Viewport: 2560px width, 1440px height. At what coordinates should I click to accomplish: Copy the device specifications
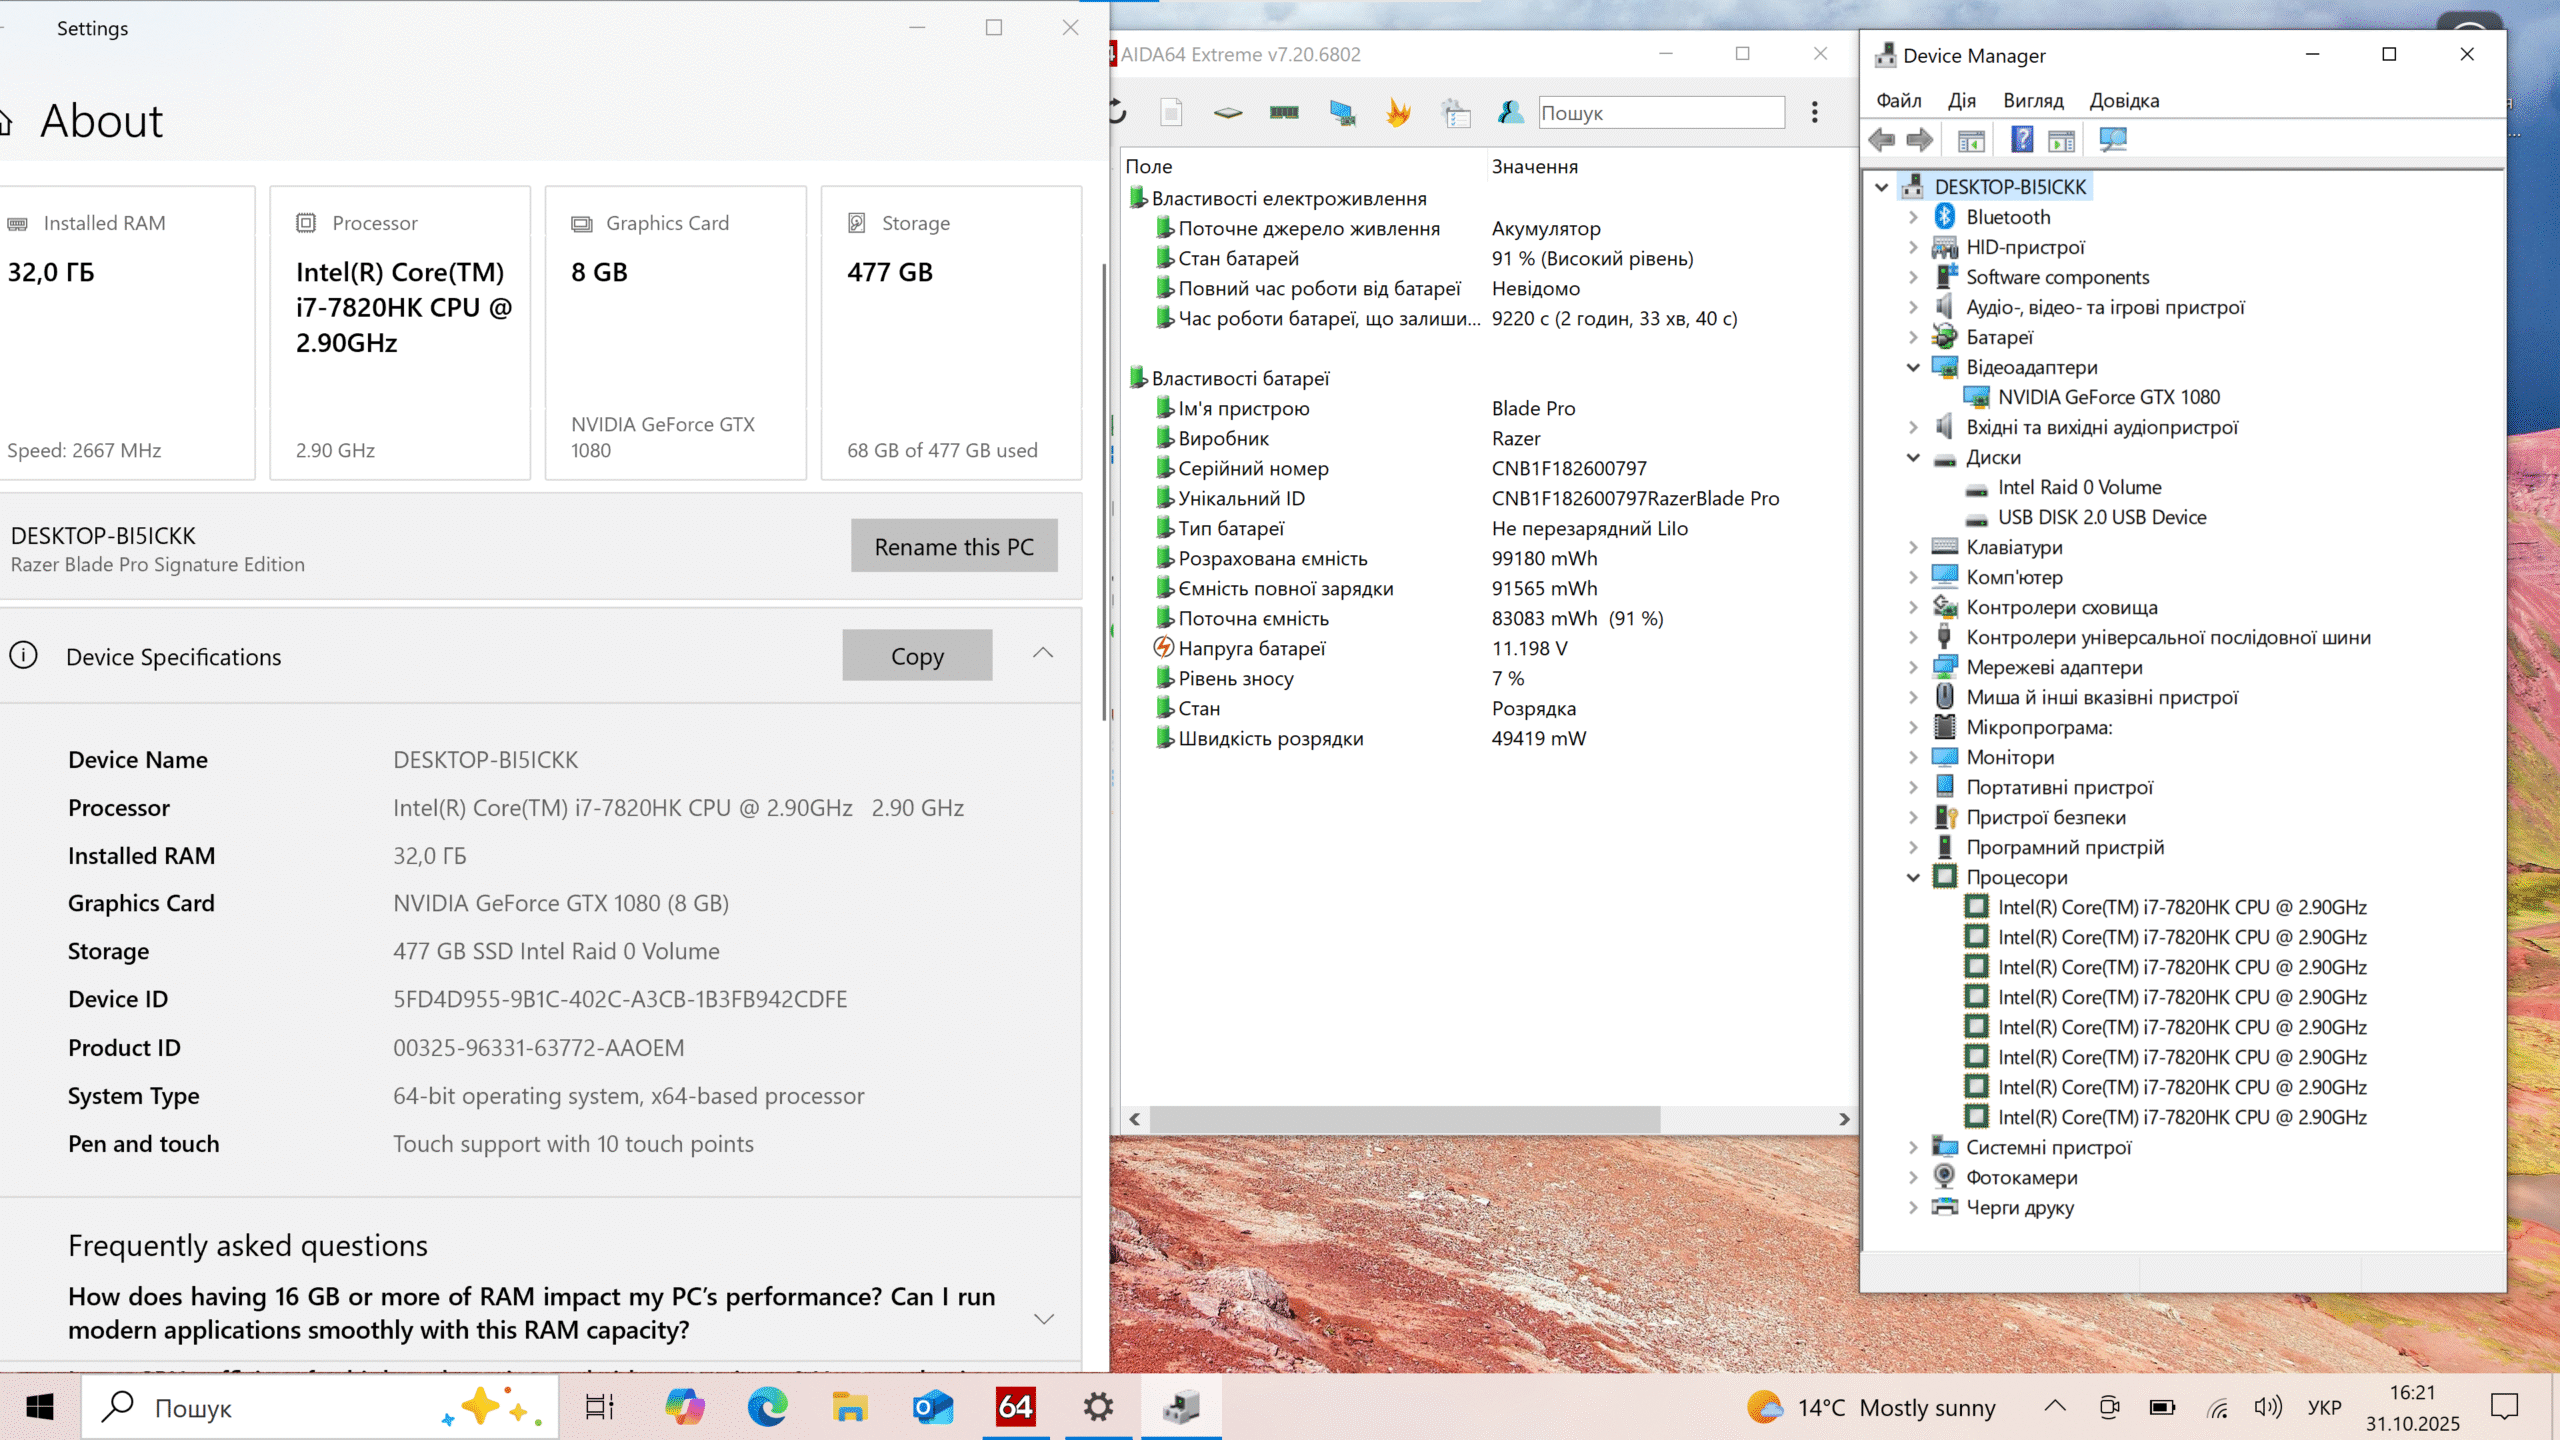917,656
